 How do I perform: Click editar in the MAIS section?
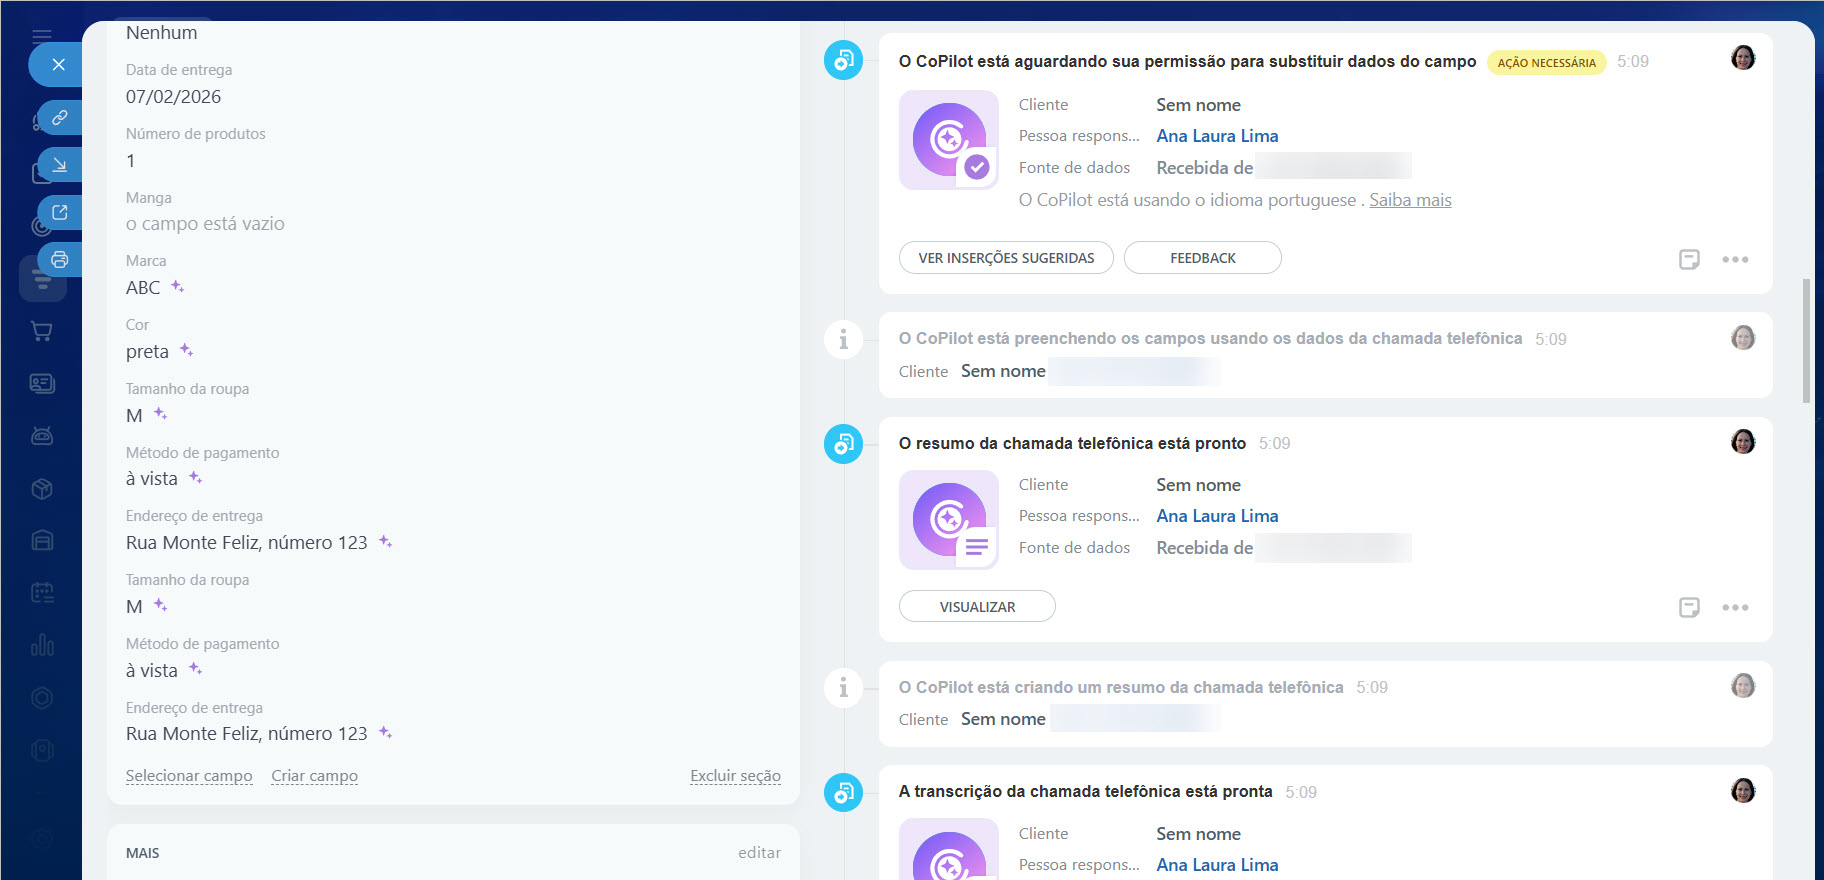tap(759, 853)
